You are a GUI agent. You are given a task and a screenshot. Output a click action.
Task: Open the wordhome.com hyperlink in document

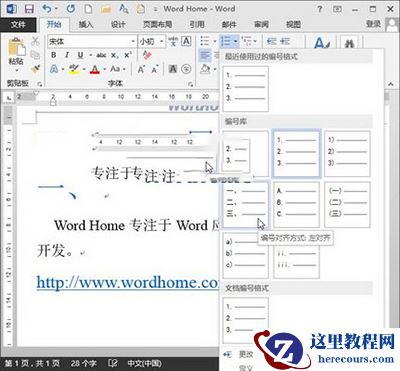(x=127, y=283)
